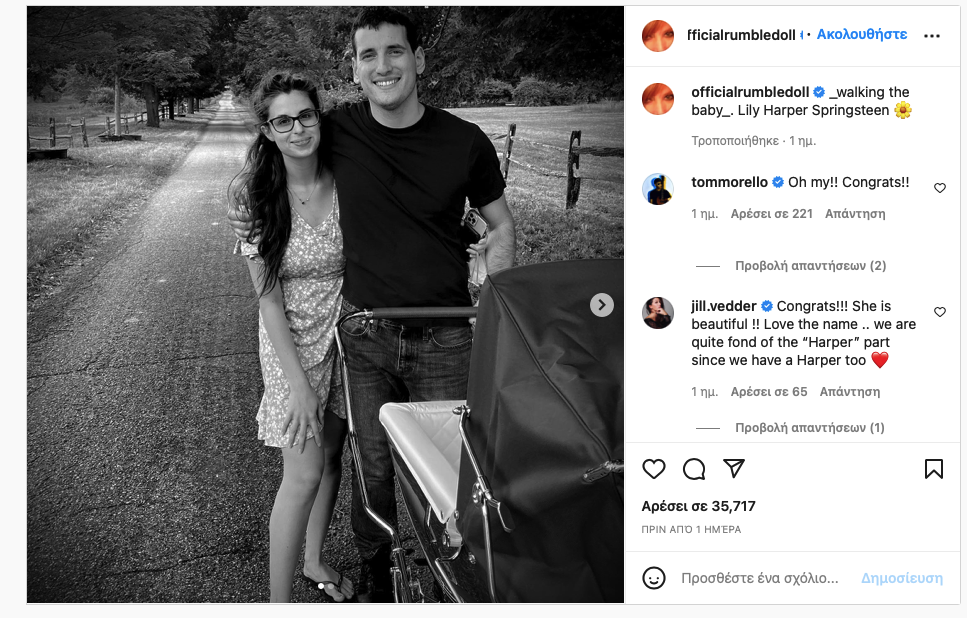View the 221 likes on tommorello's comment
The width and height of the screenshot is (967, 618).
tap(772, 214)
